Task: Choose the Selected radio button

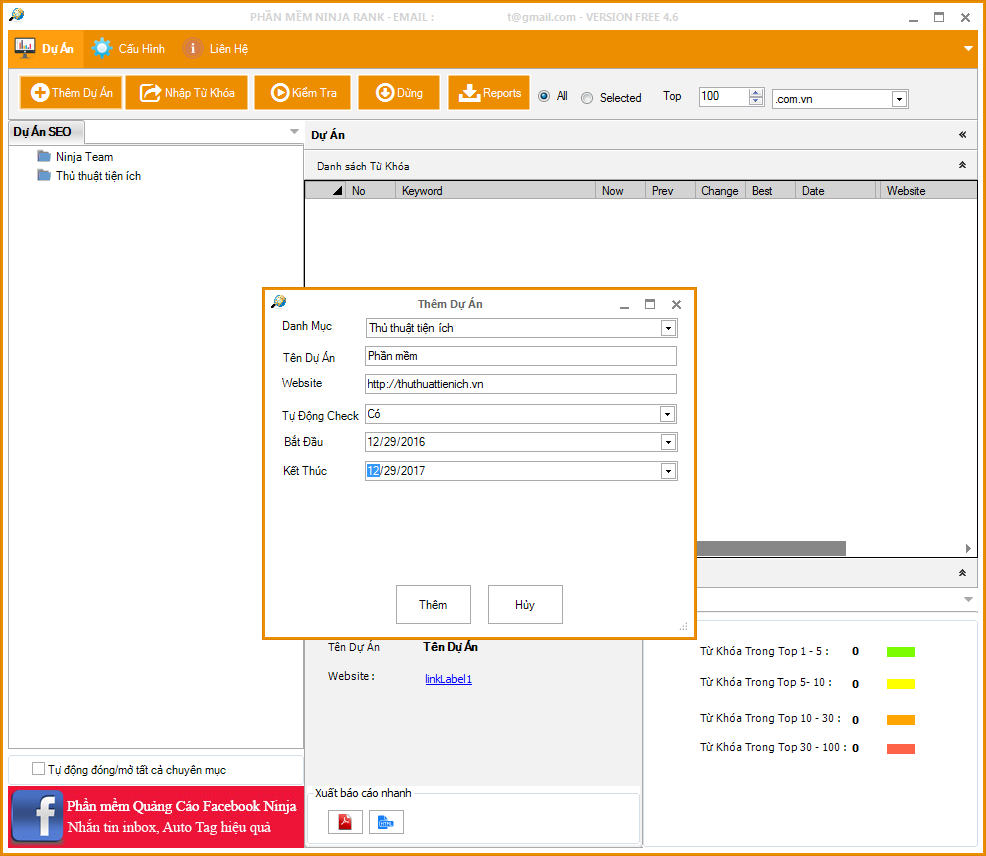Action: [x=587, y=98]
